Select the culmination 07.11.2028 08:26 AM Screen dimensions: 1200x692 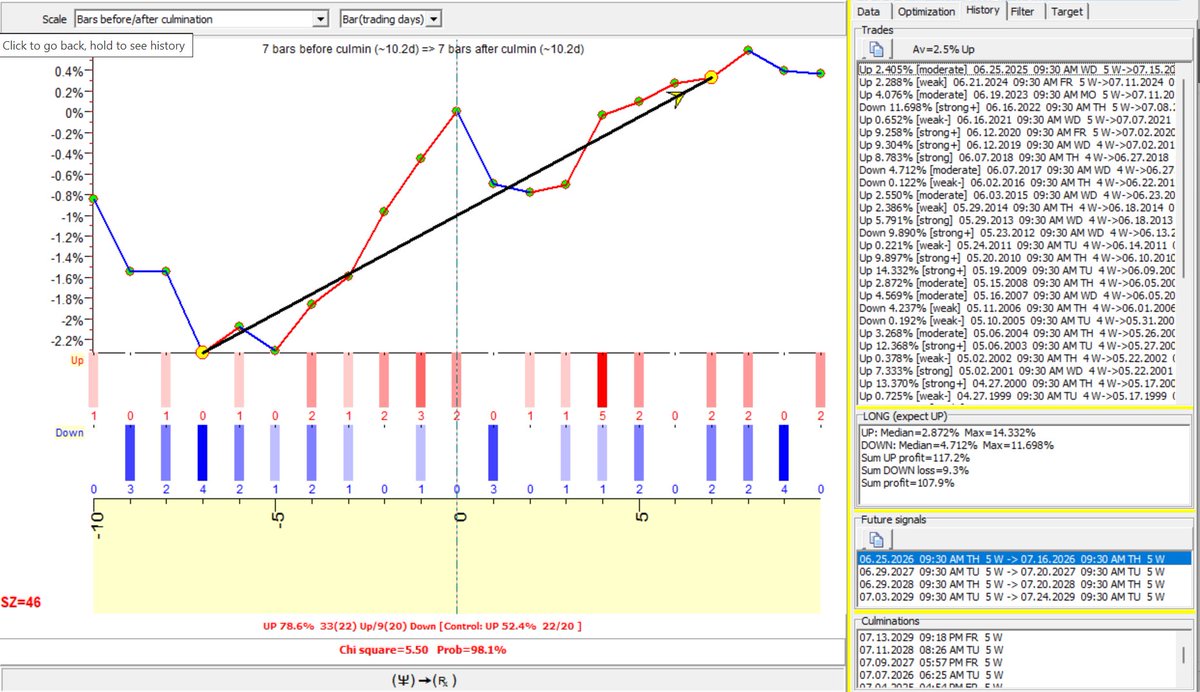[x=1016, y=648]
